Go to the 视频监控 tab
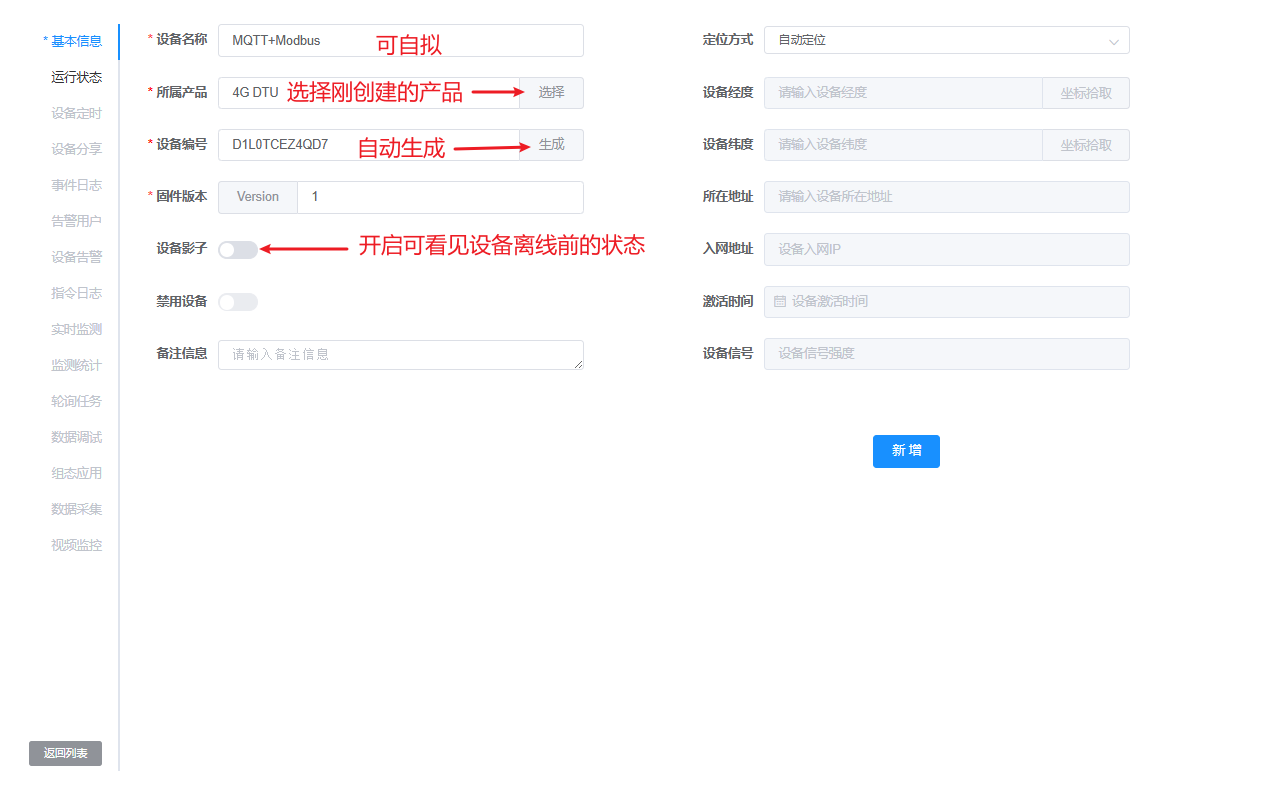 coord(76,545)
